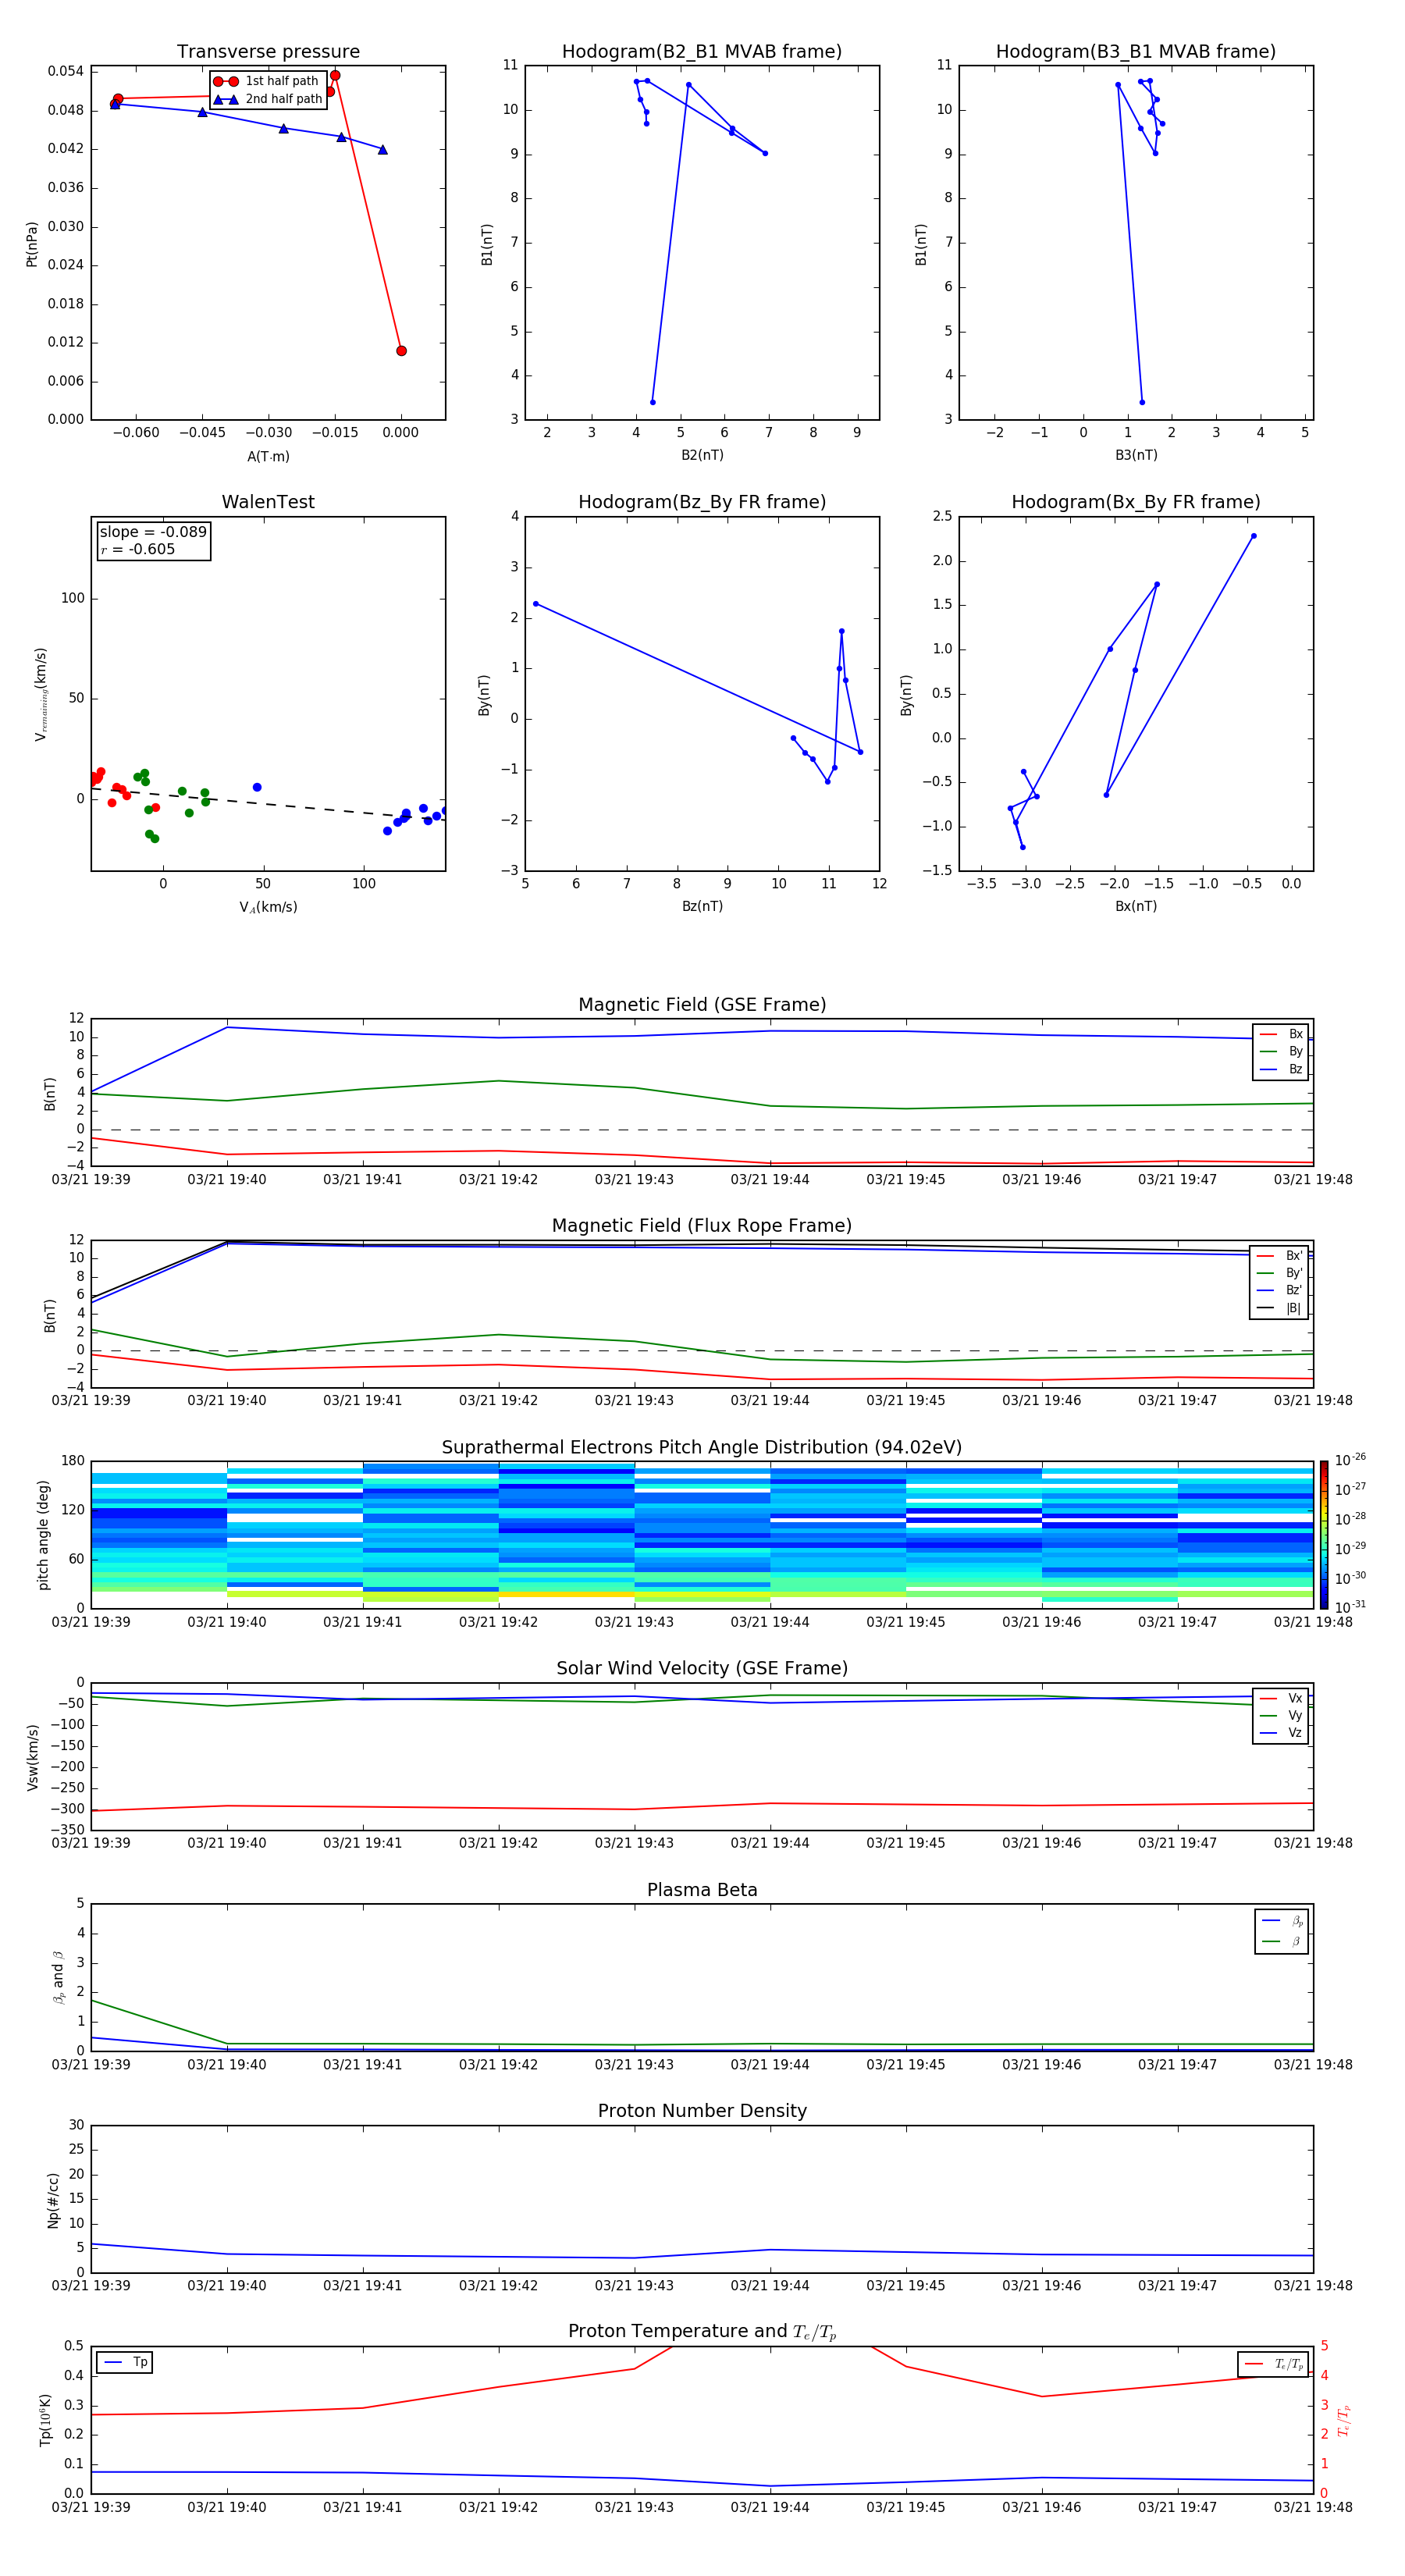Select the 'Hodogram(B2_B1 MVAB frame)' title
This screenshot has height=2576, width=1405.
[702, 51]
